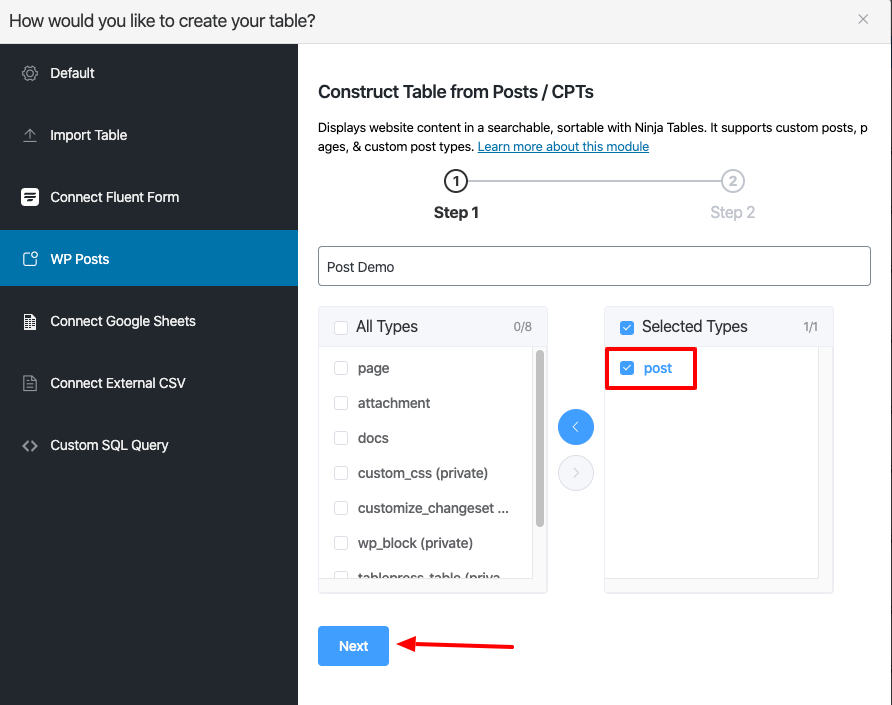The image size is (892, 705).
Task: Click the grey right-arrow transfer button
Action: [576, 473]
